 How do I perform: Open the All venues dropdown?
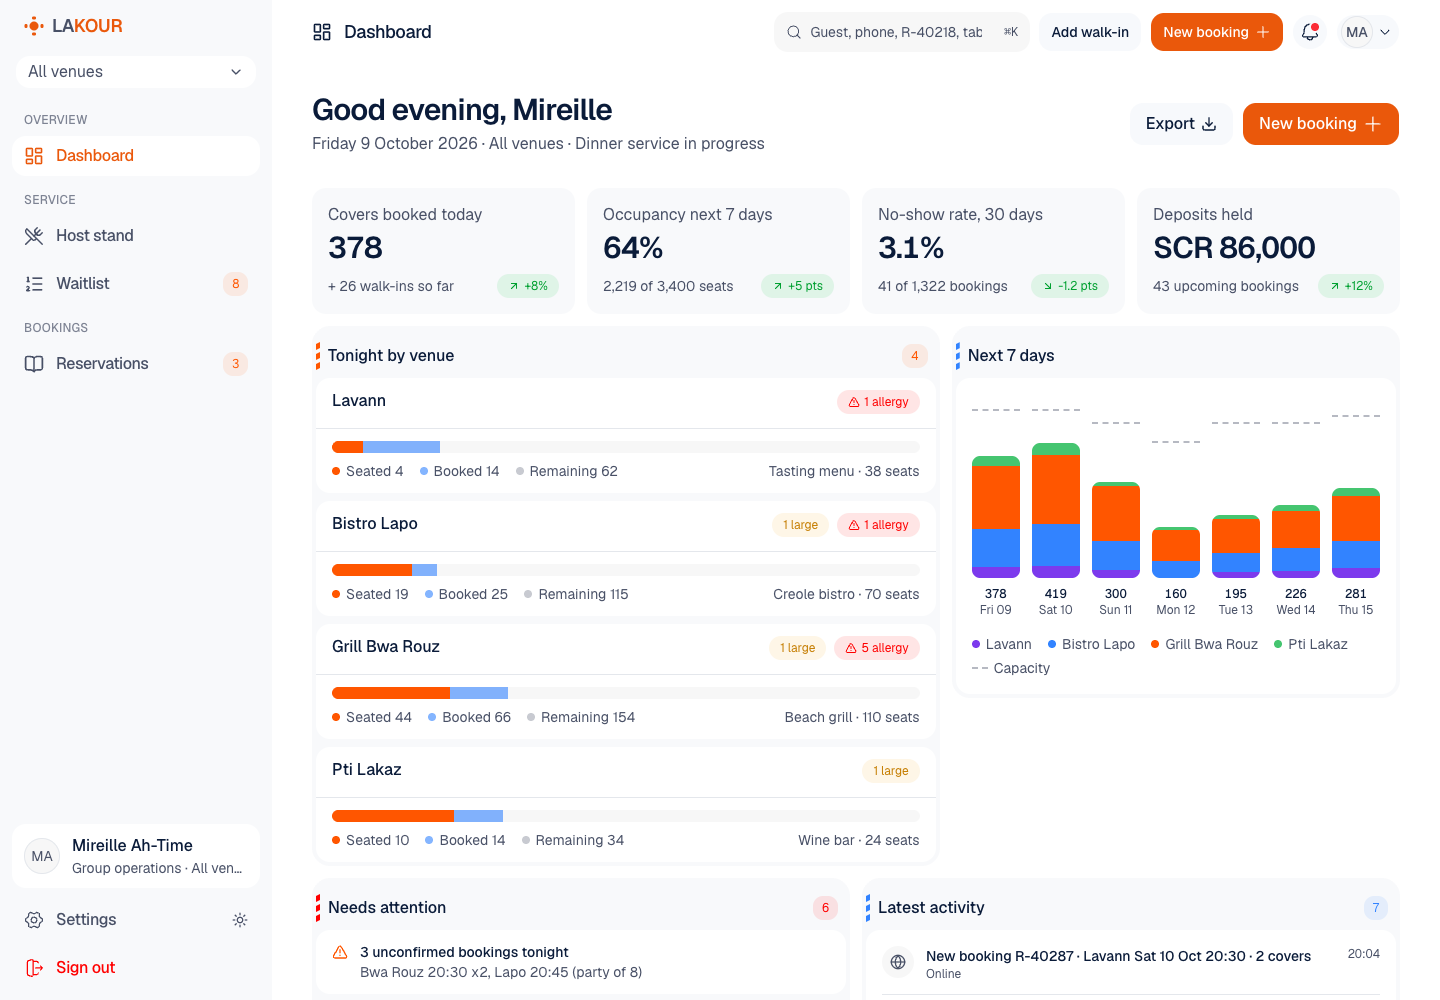click(136, 72)
